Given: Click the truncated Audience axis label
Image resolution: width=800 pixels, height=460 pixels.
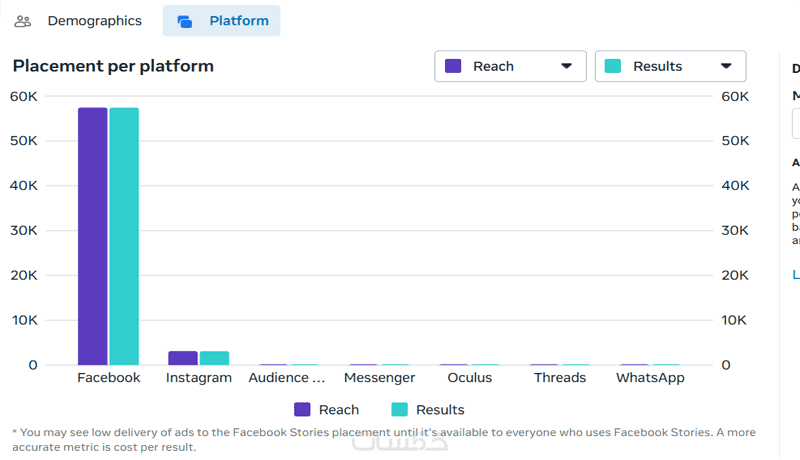Looking at the screenshot, I should coord(287,378).
